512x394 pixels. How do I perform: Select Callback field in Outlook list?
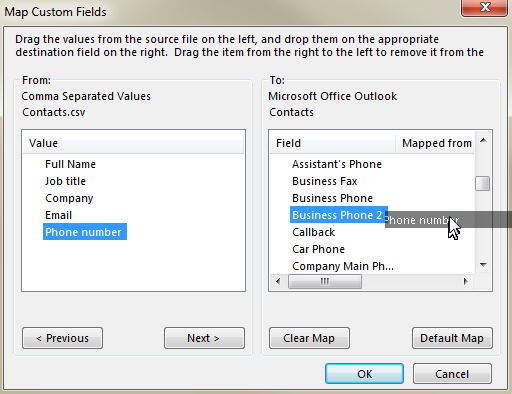(x=313, y=232)
